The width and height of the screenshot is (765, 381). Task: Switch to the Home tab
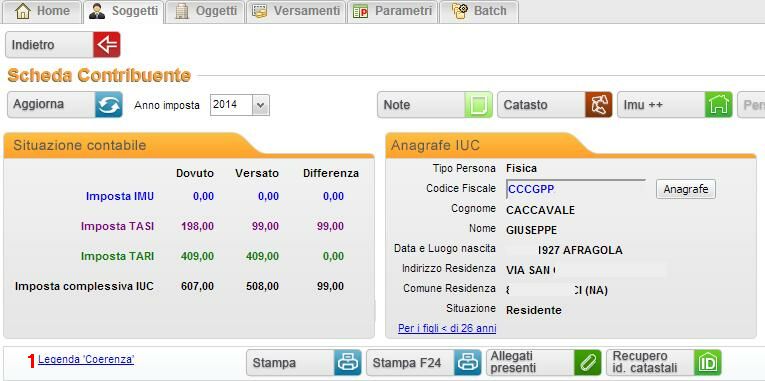tap(41, 12)
